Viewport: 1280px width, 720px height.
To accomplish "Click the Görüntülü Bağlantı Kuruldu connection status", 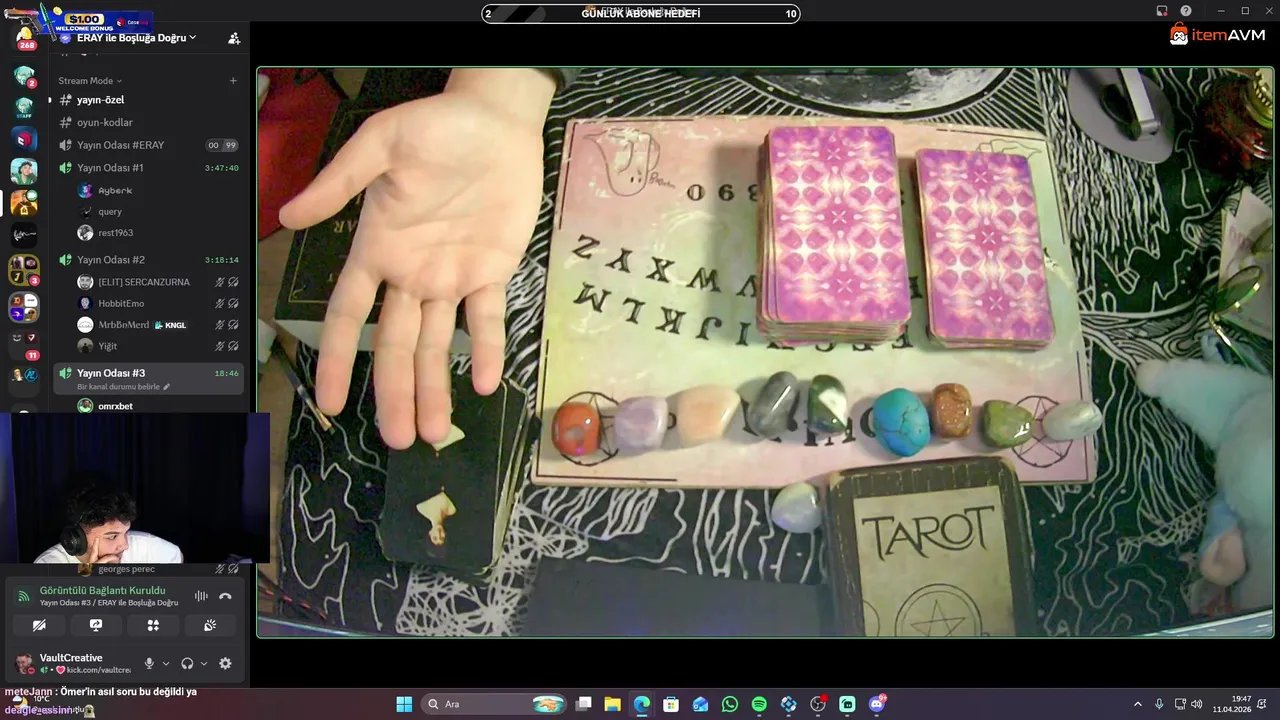I will point(102,591).
